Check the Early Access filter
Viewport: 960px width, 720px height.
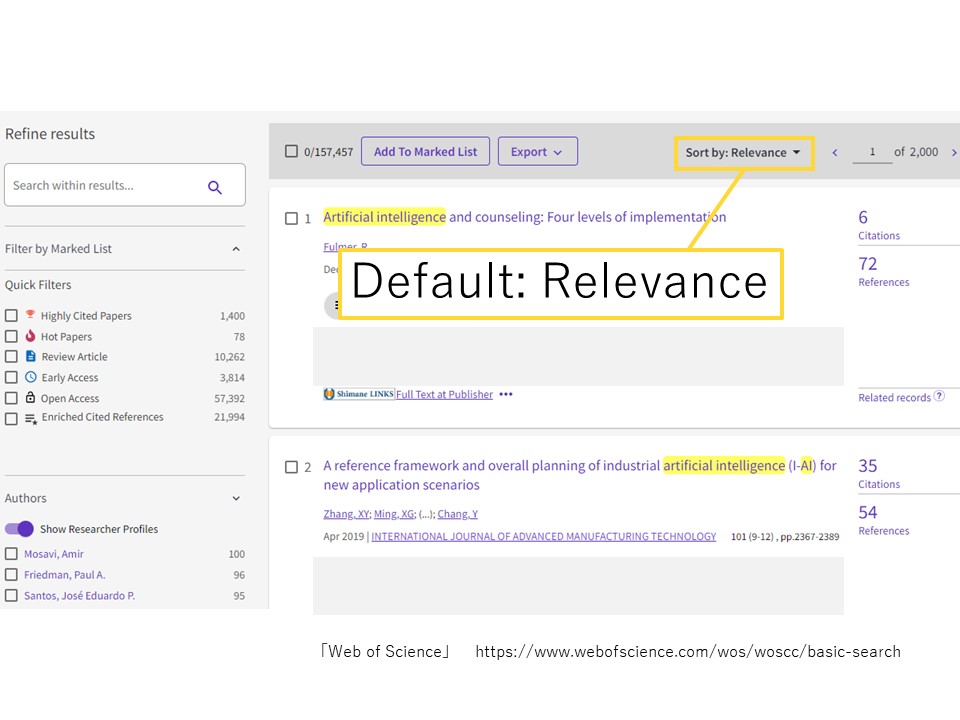click(x=11, y=377)
